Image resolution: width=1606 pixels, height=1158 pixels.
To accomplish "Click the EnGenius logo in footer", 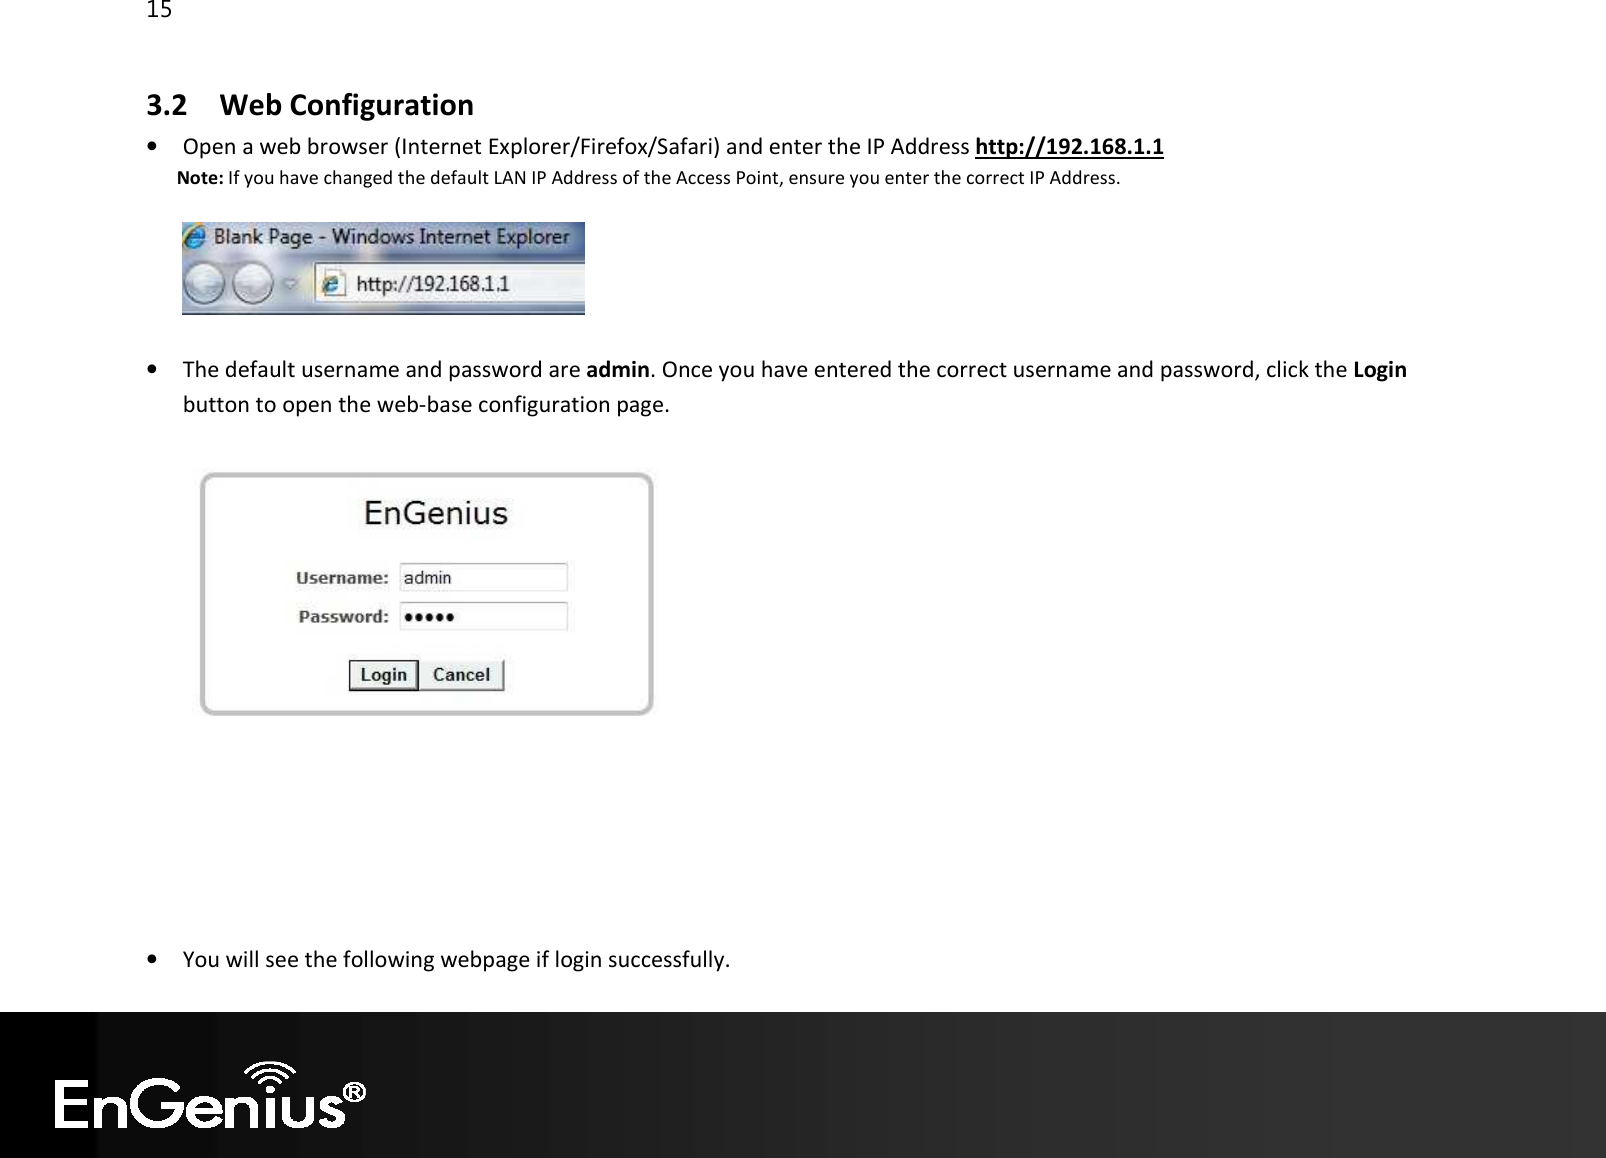I will (210, 1096).
